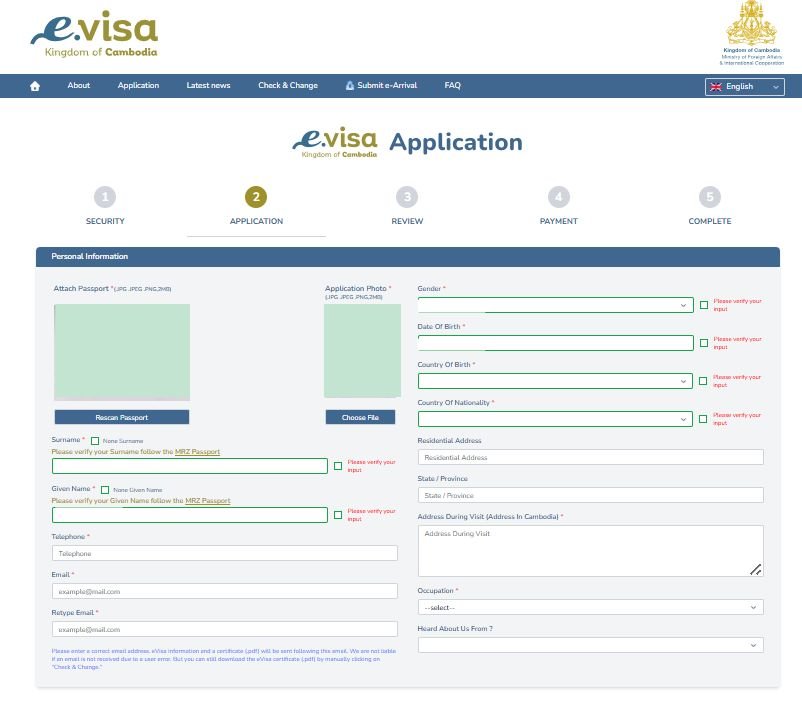Go to the Latest news menu item
Viewport: 802px width, 701px height.
[x=208, y=86]
